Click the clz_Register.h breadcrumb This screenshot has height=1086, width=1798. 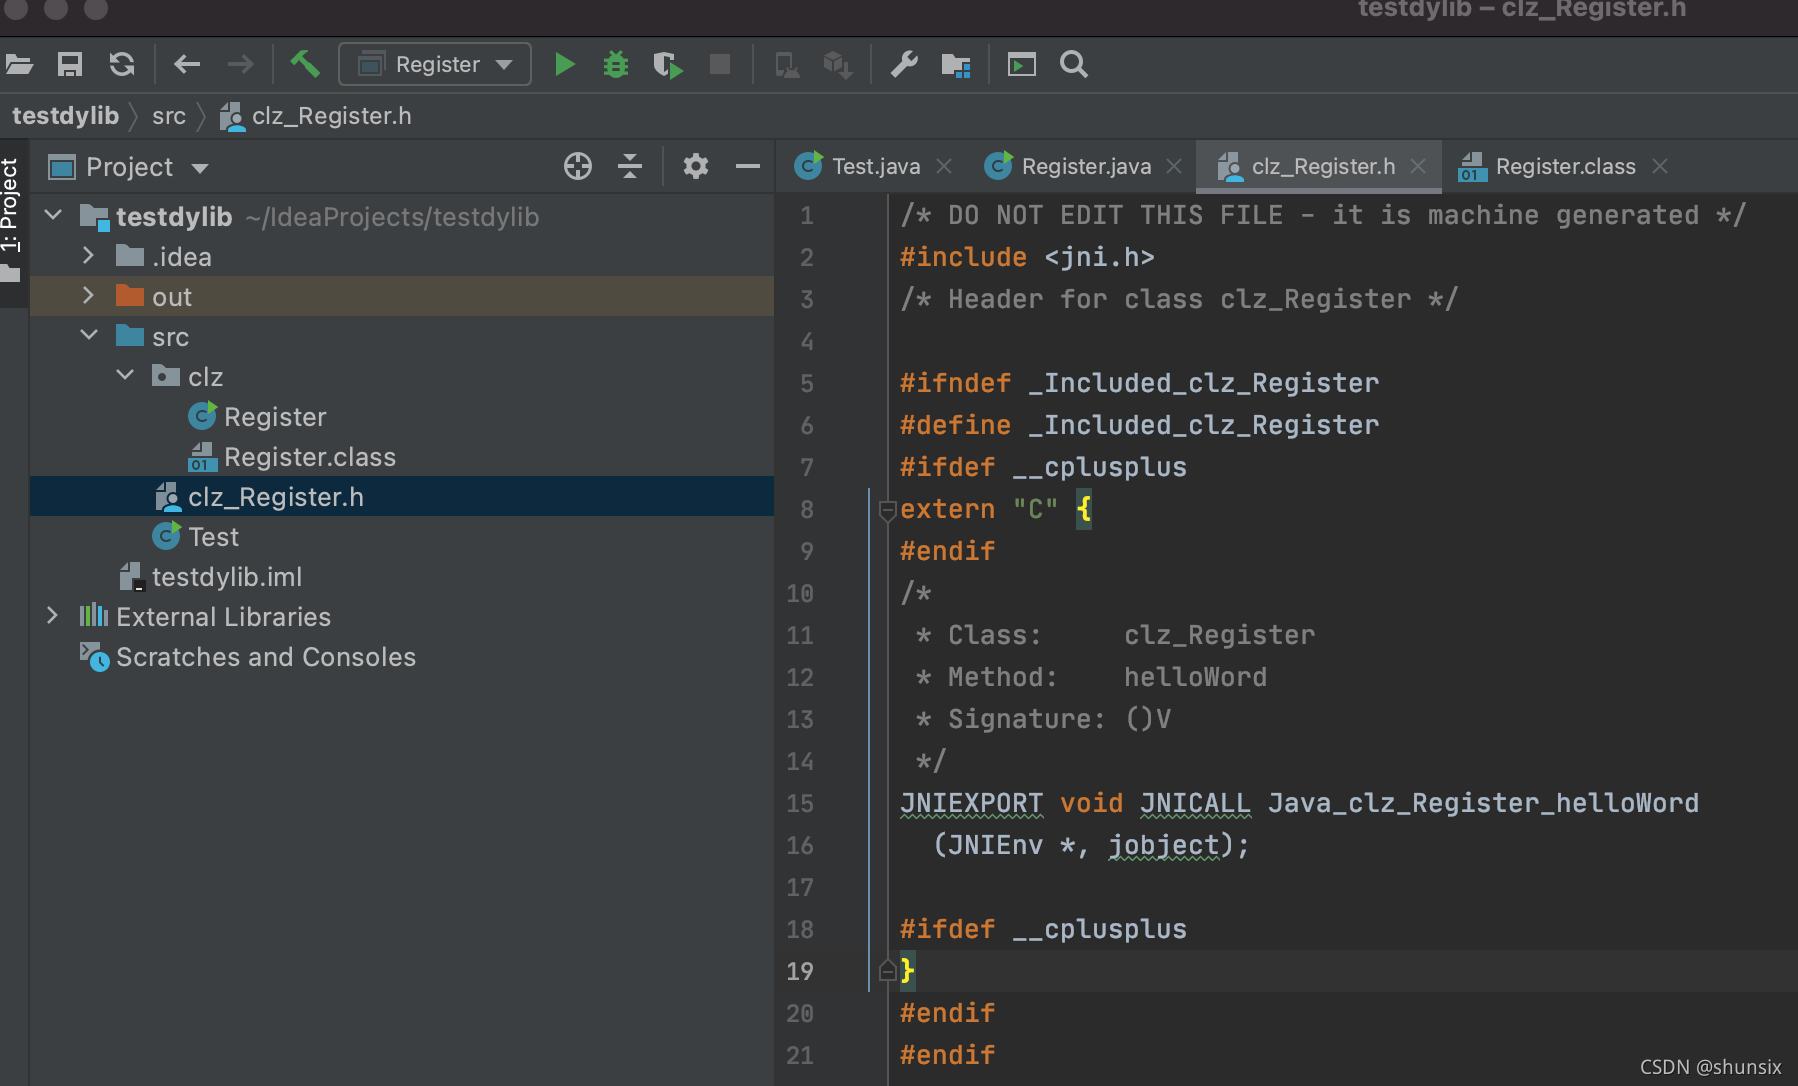pyautogui.click(x=316, y=116)
